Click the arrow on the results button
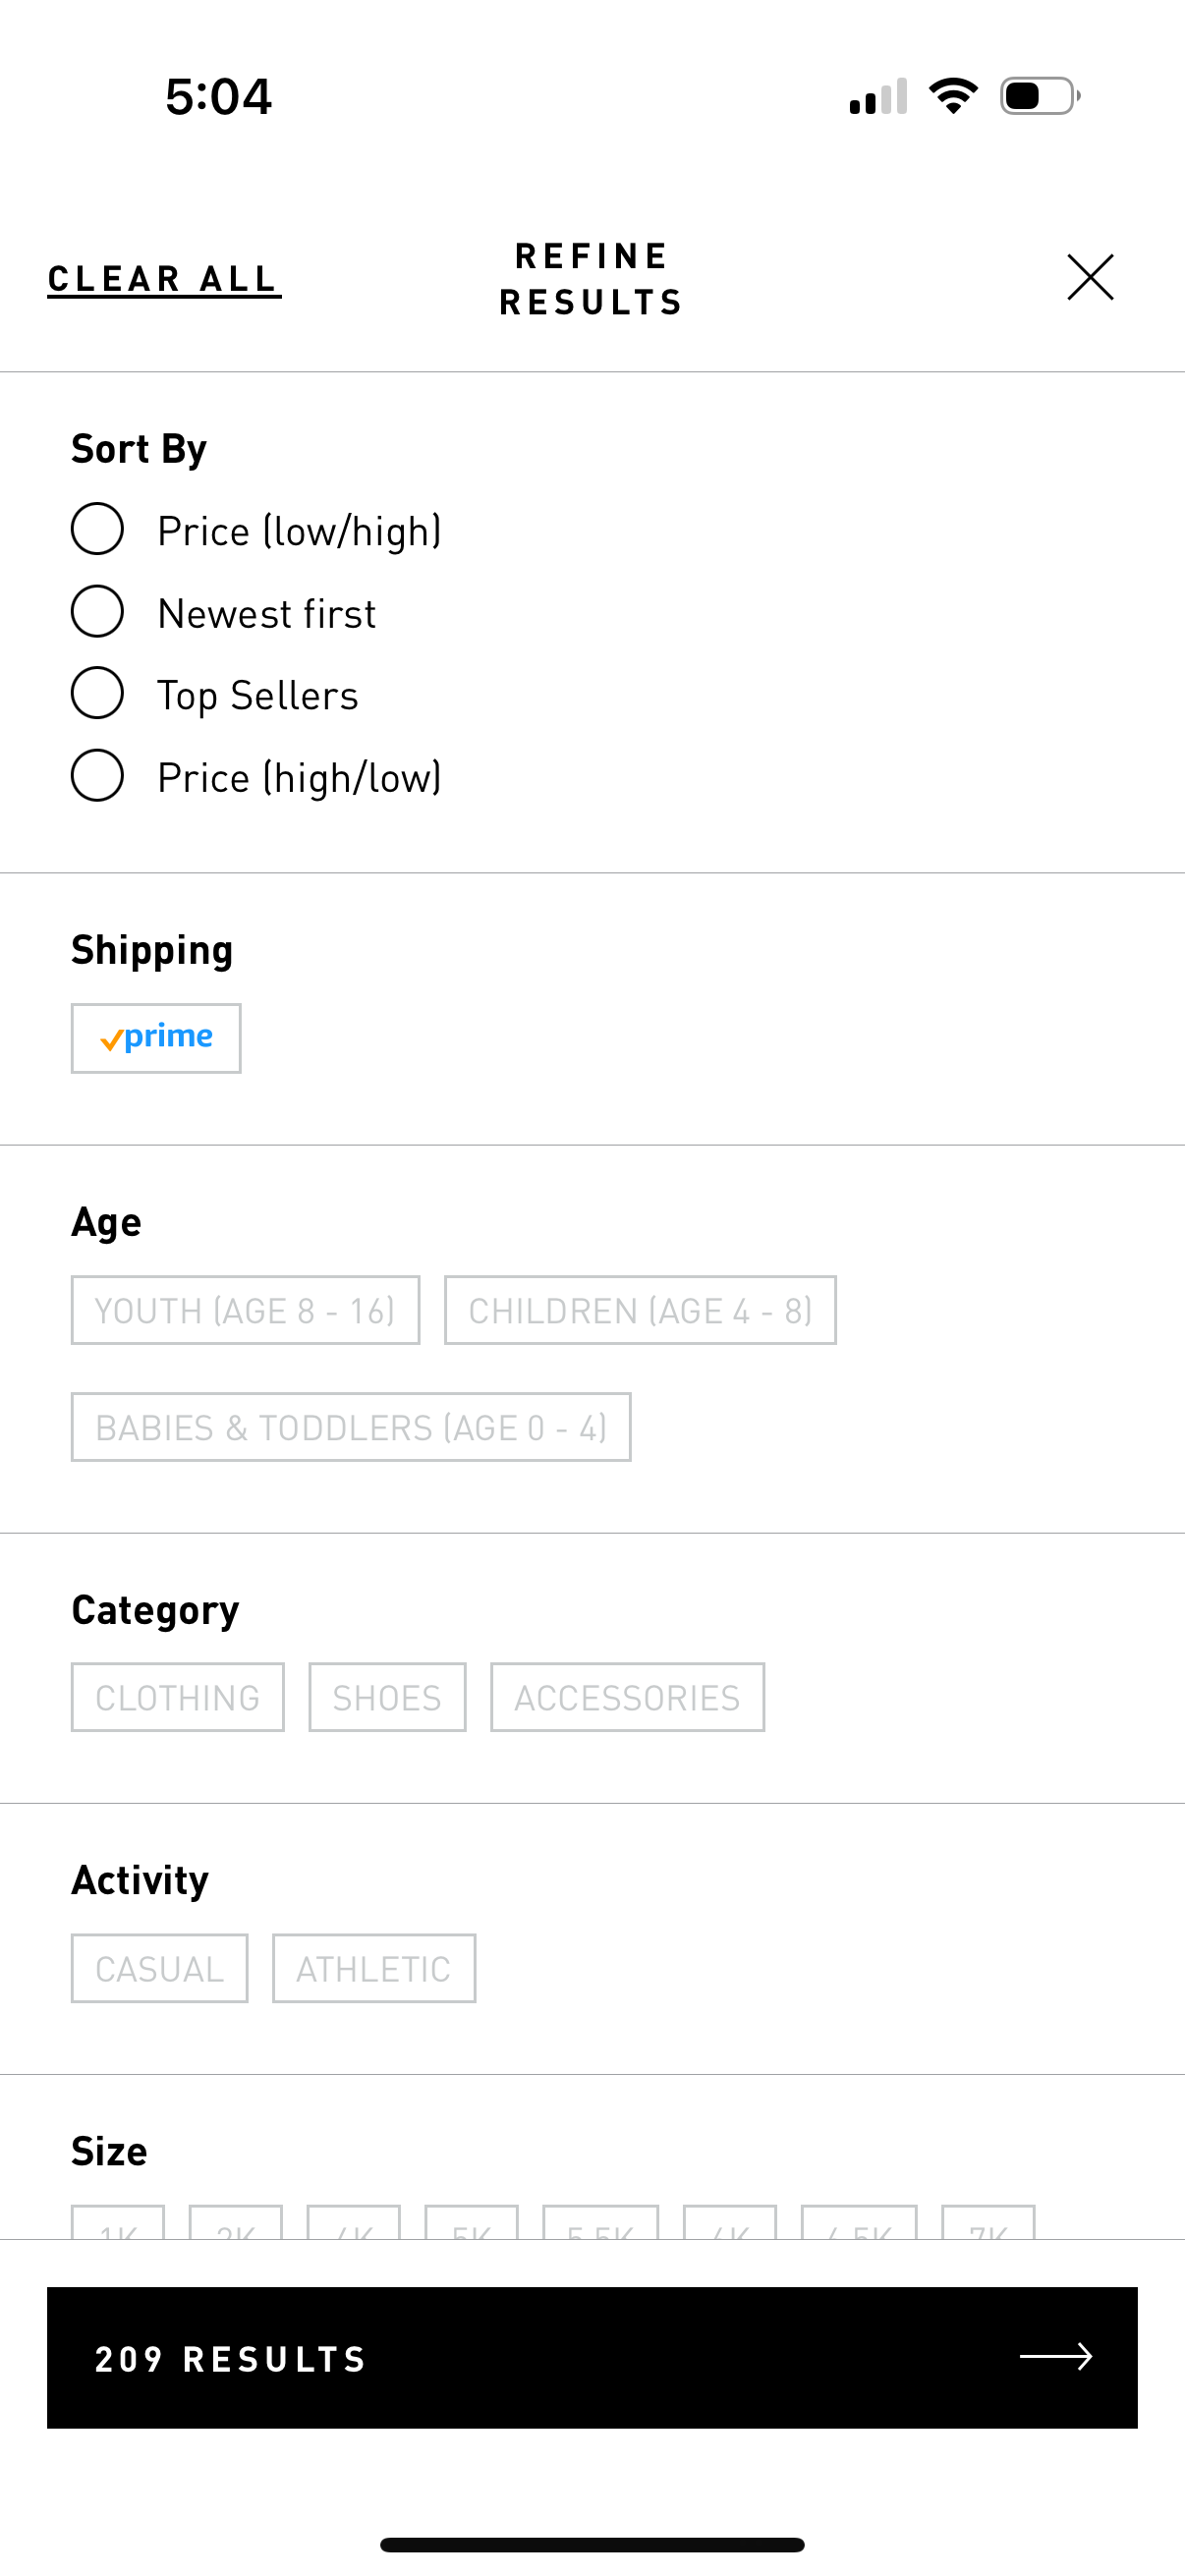1185x2576 pixels. coord(1061,2358)
